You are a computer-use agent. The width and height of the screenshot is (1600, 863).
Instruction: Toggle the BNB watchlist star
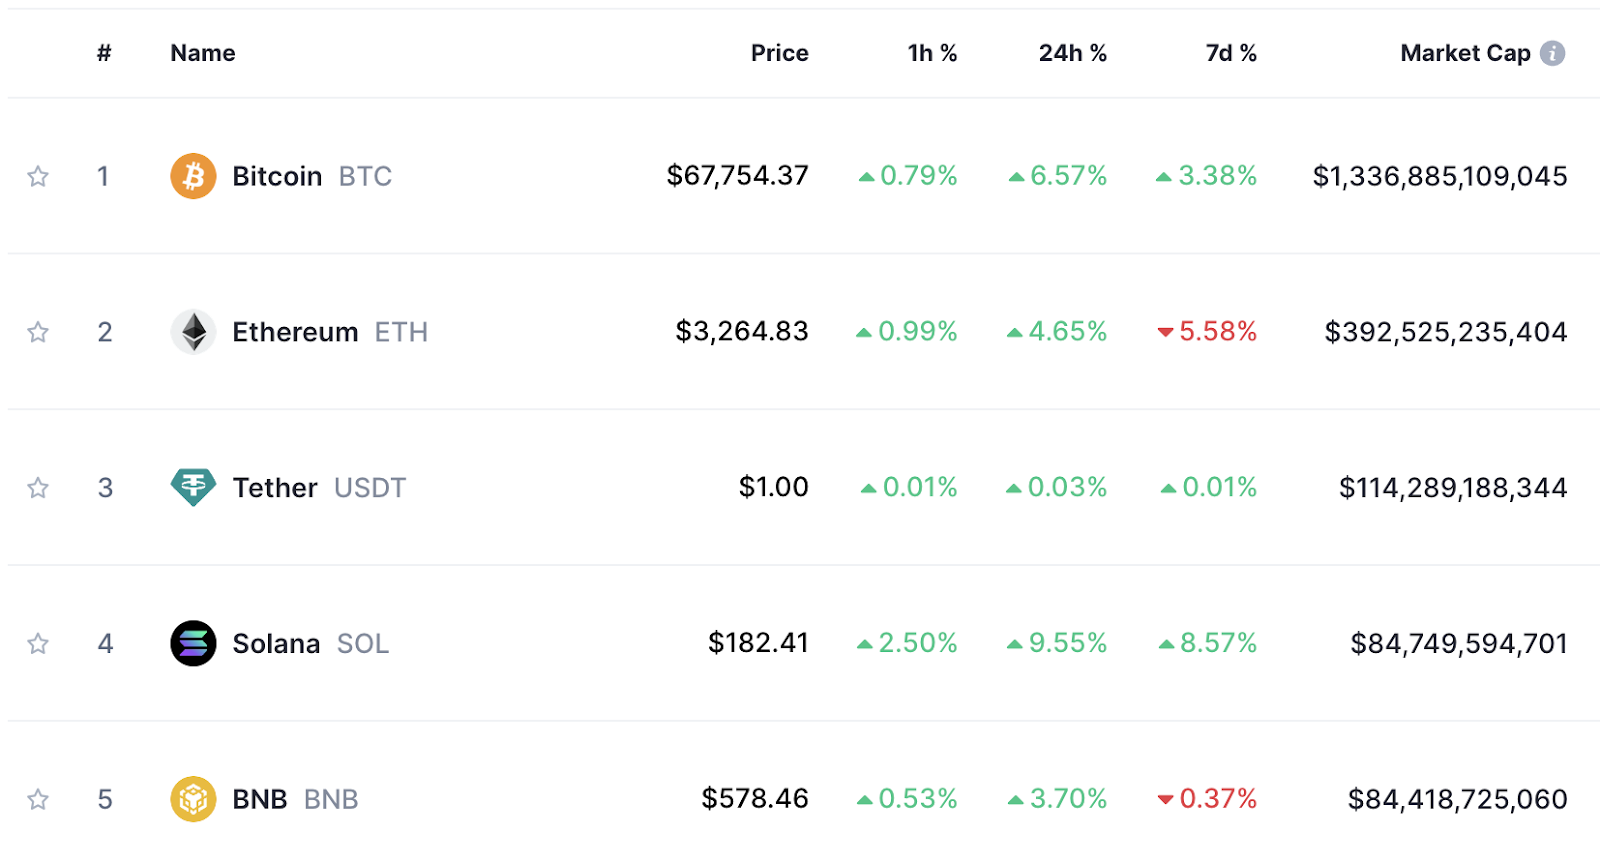point(38,799)
